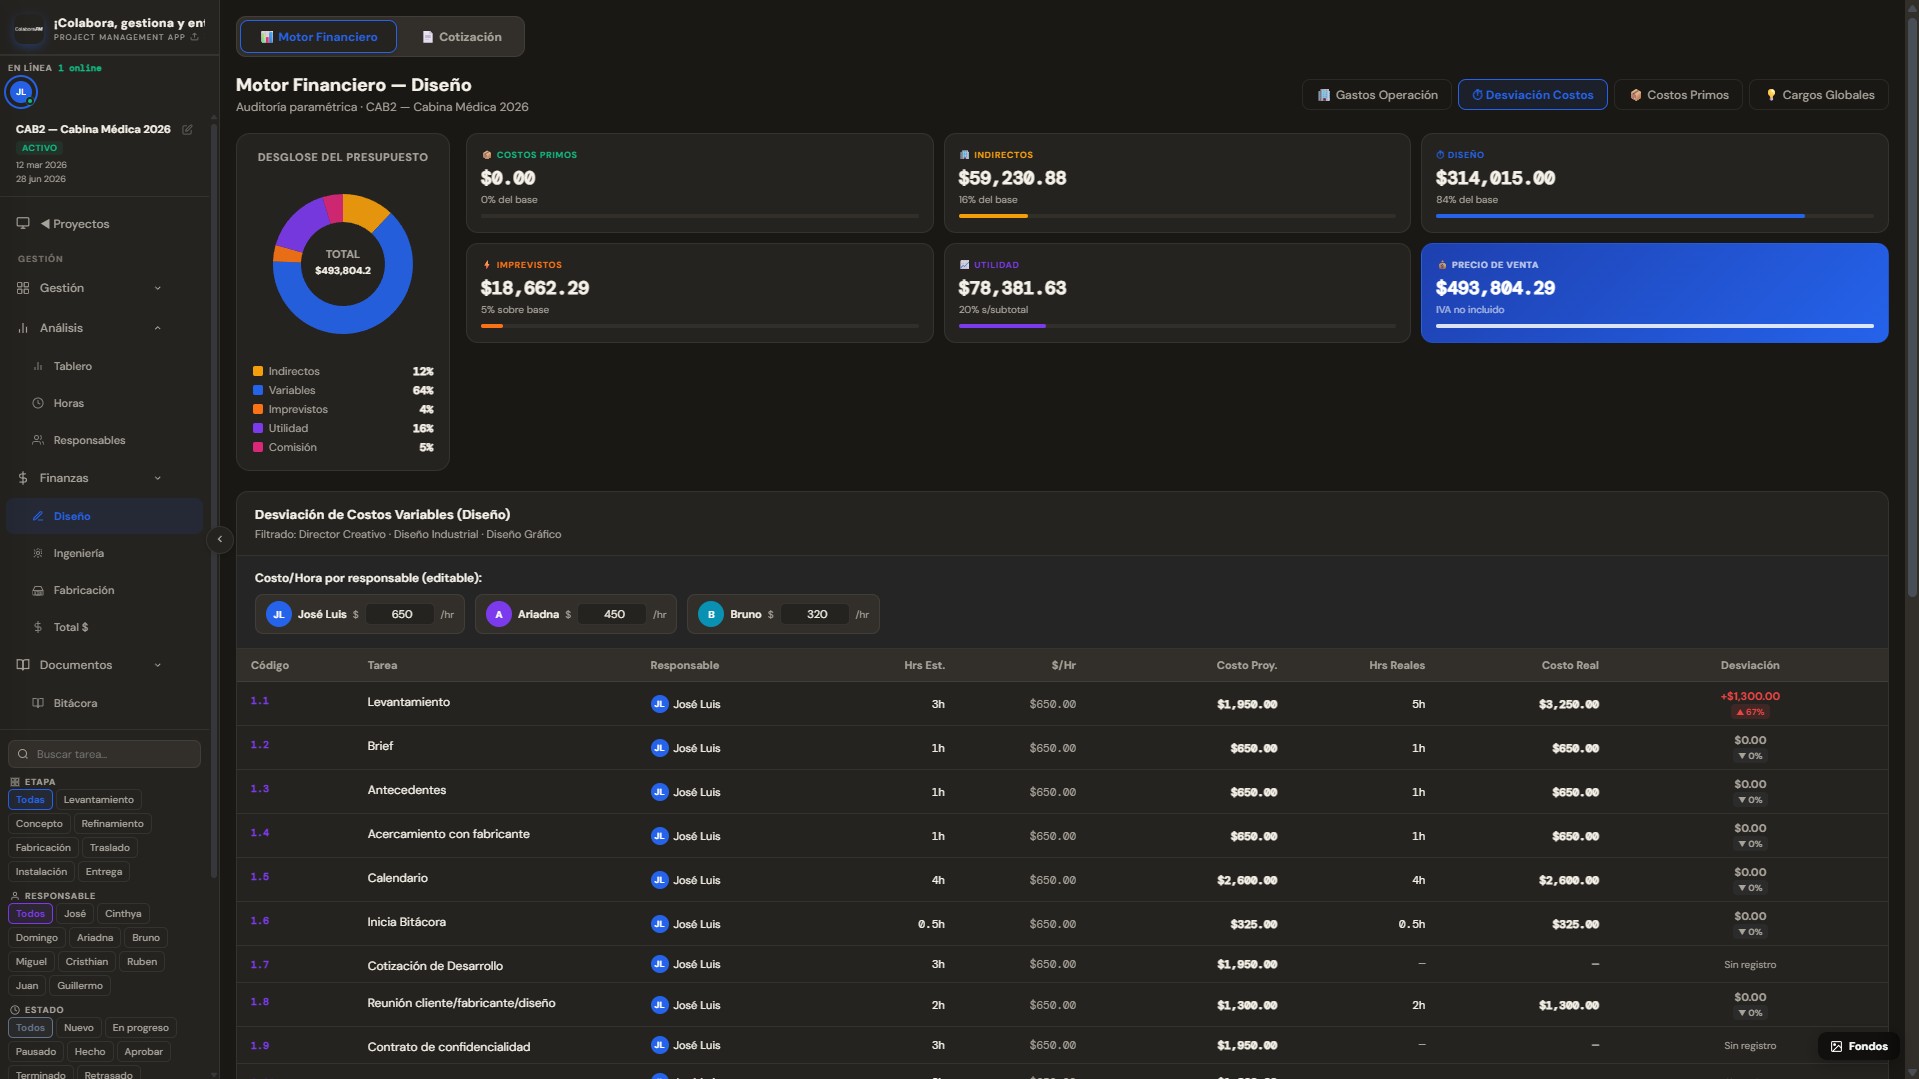Filter status by En progreso chip
The width and height of the screenshot is (1919, 1079).
click(140, 1028)
